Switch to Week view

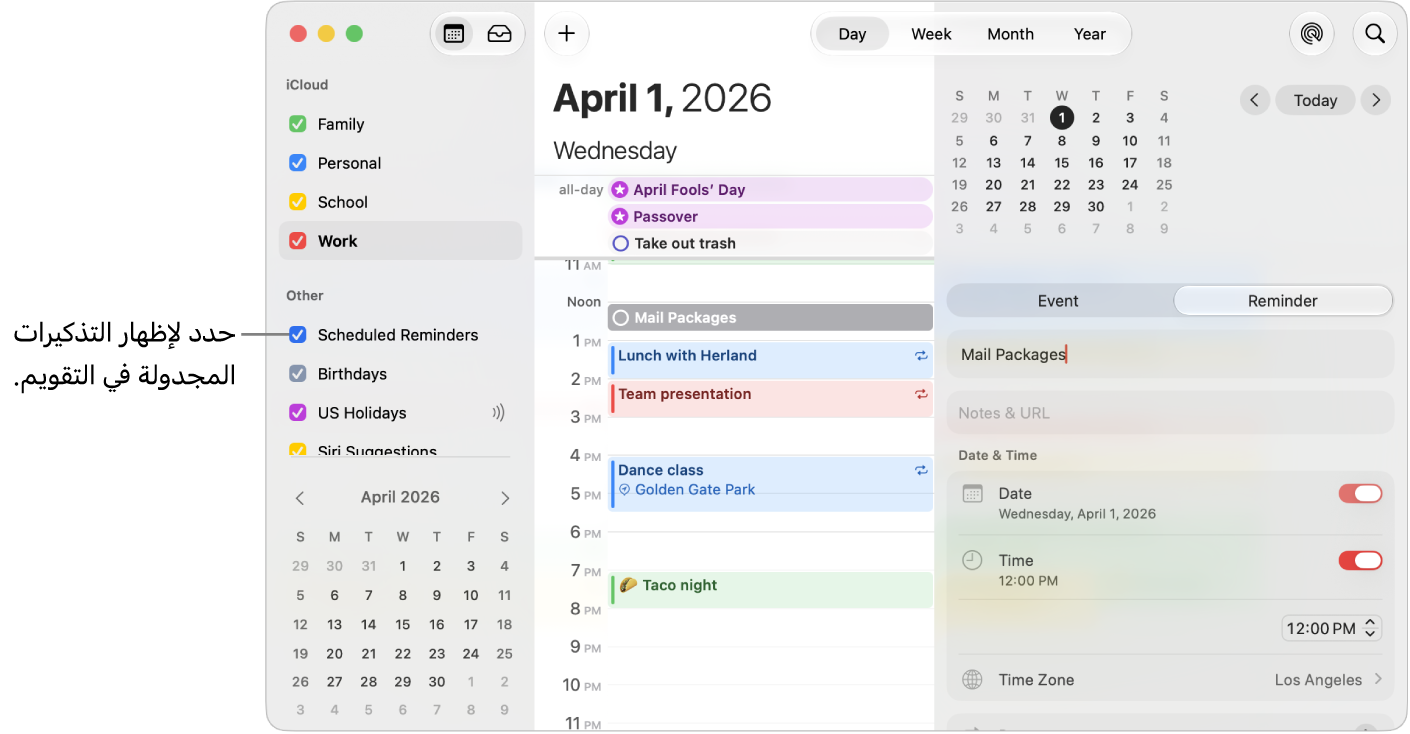(x=931, y=34)
